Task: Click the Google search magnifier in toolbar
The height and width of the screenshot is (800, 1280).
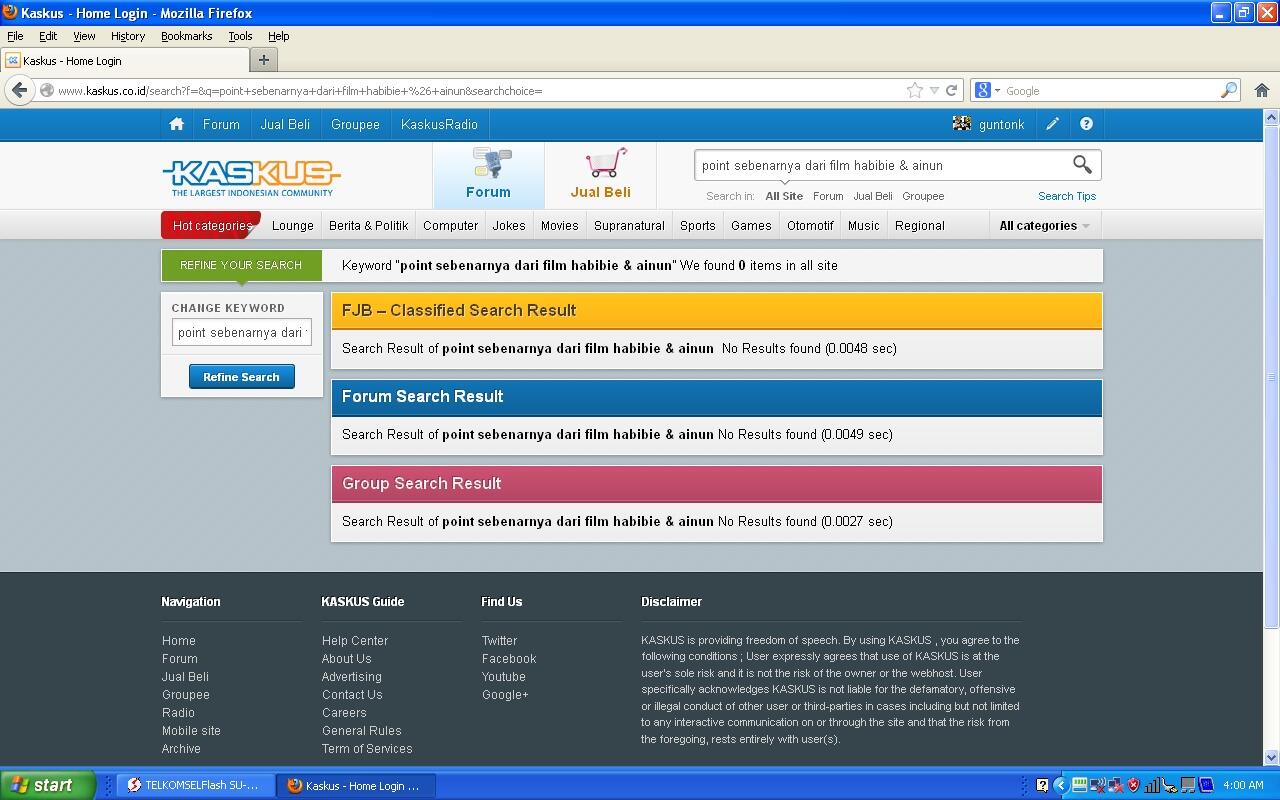Action: point(1228,90)
